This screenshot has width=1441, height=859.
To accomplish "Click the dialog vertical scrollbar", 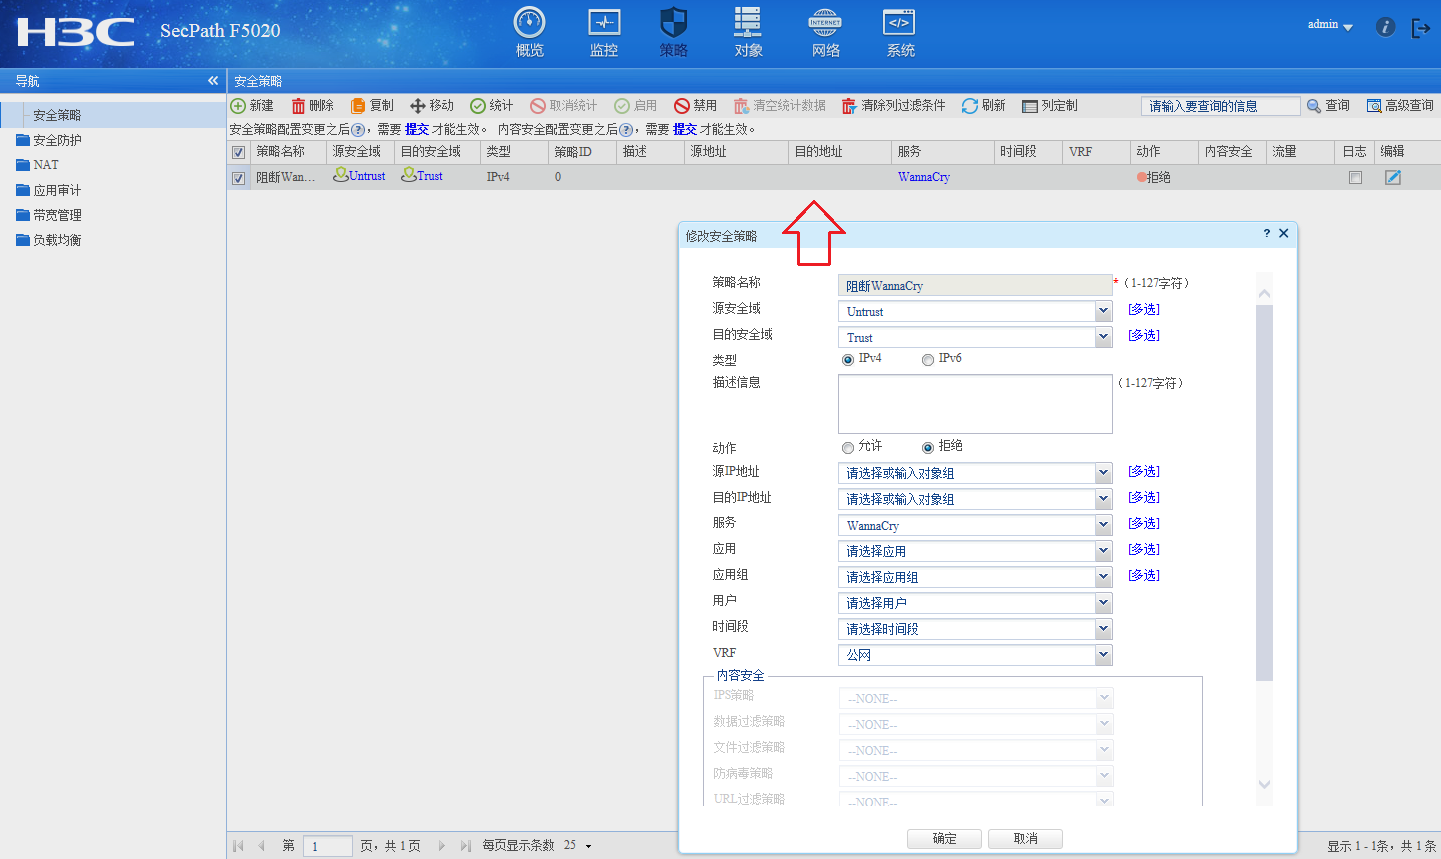I will (x=1264, y=492).
